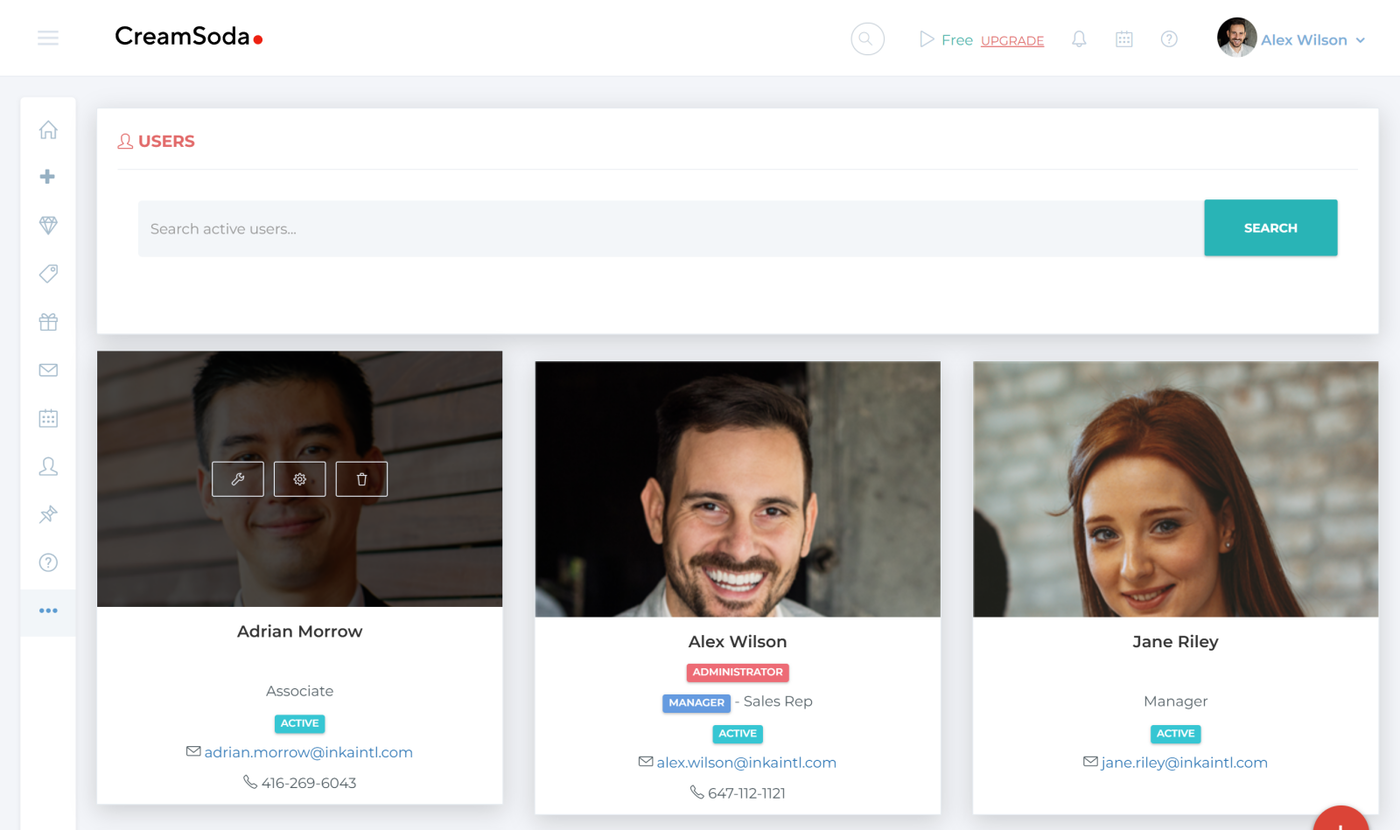The height and width of the screenshot is (830, 1400).
Task: Open the tag icon in sidebar
Action: pyautogui.click(x=48, y=273)
